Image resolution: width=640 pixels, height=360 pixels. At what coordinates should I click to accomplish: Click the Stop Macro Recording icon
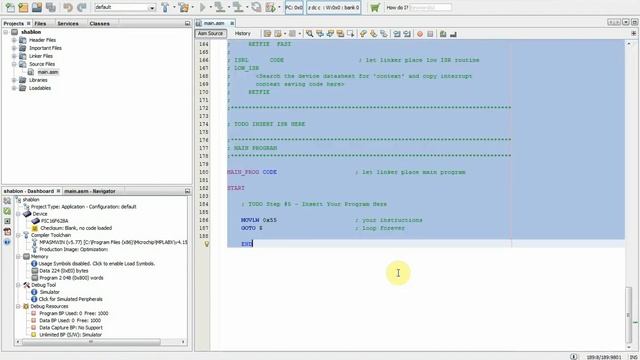point(430,34)
